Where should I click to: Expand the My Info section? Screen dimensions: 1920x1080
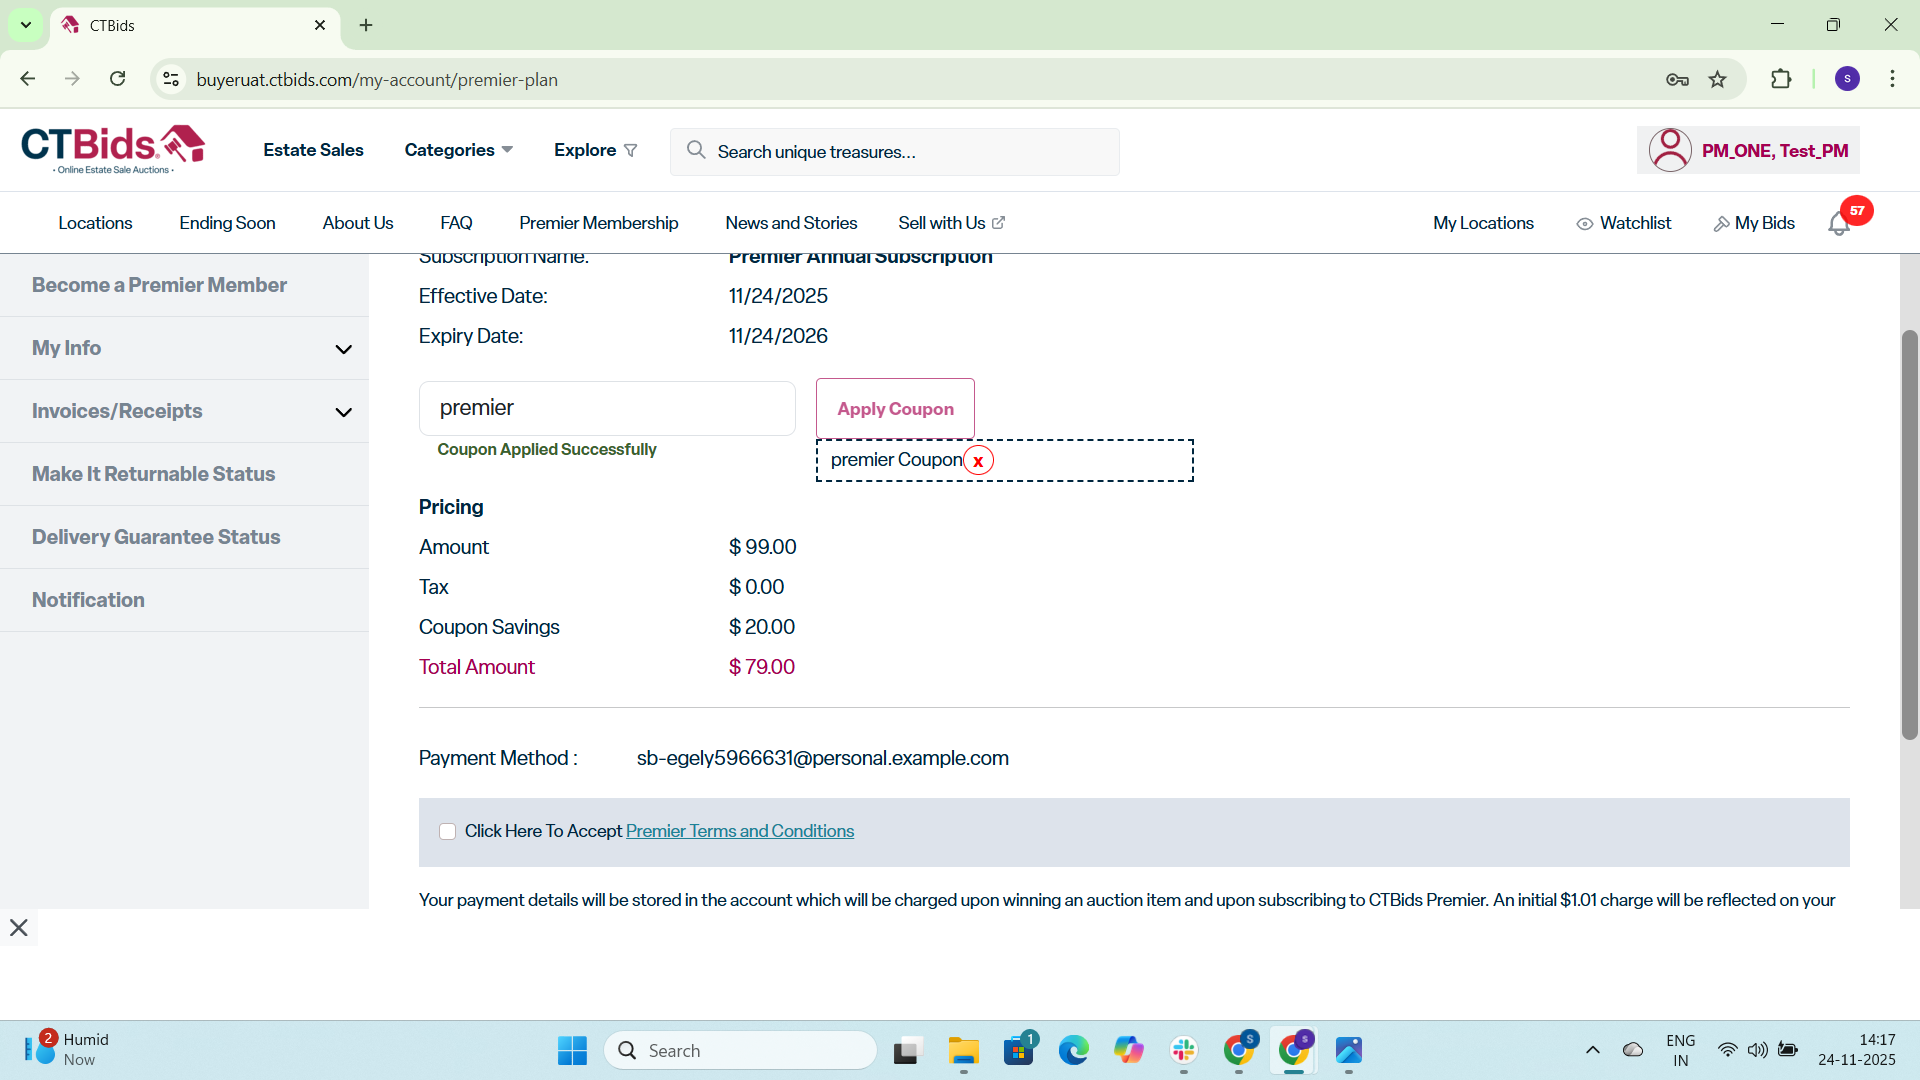click(343, 349)
